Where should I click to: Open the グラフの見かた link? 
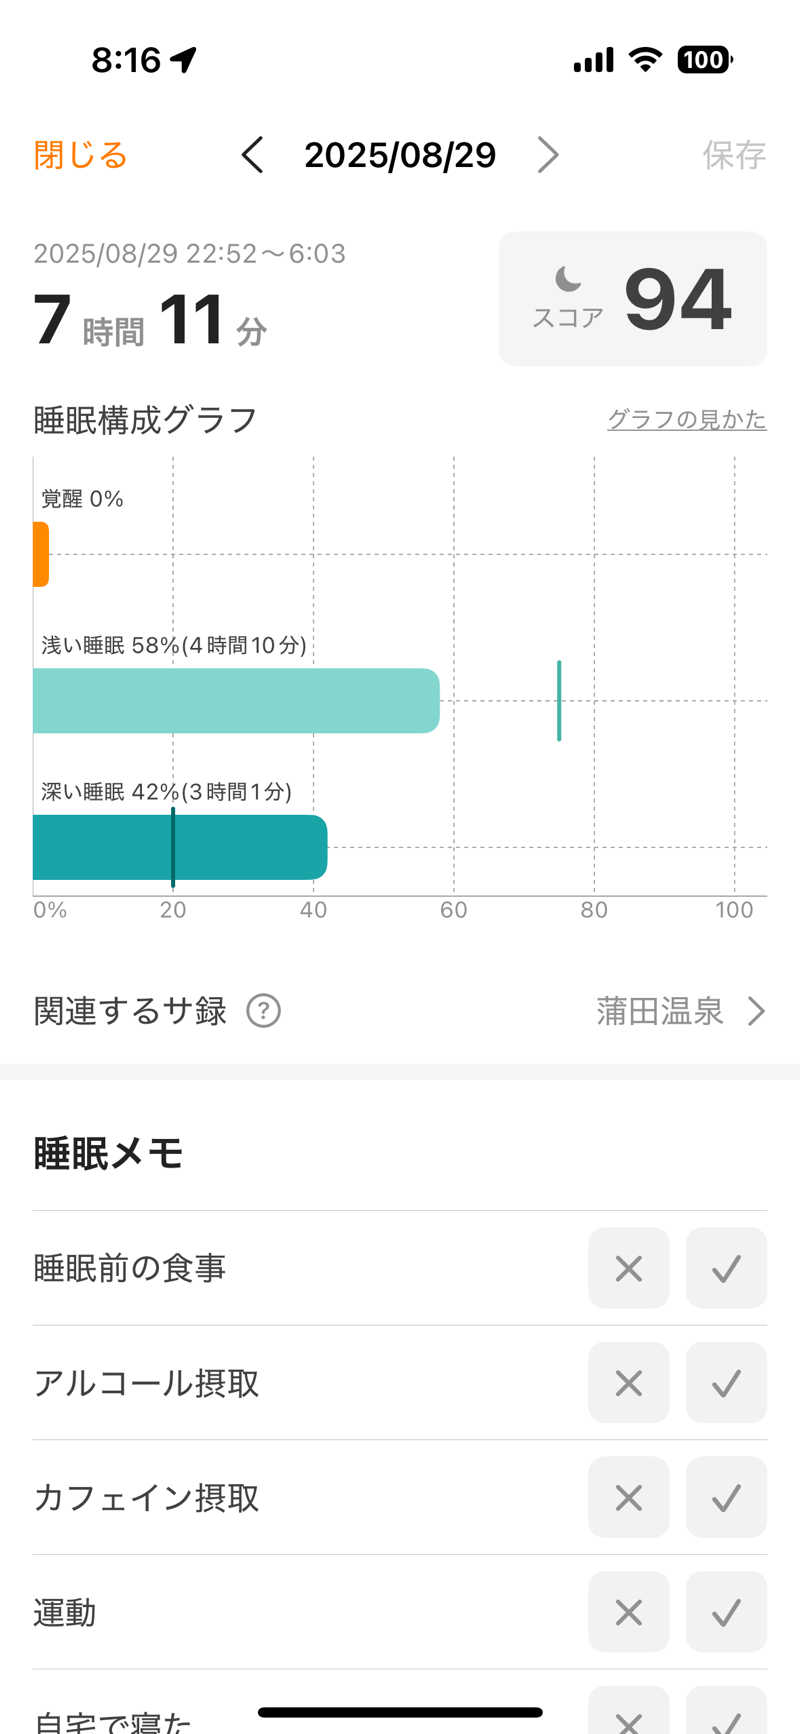pyautogui.click(x=686, y=420)
